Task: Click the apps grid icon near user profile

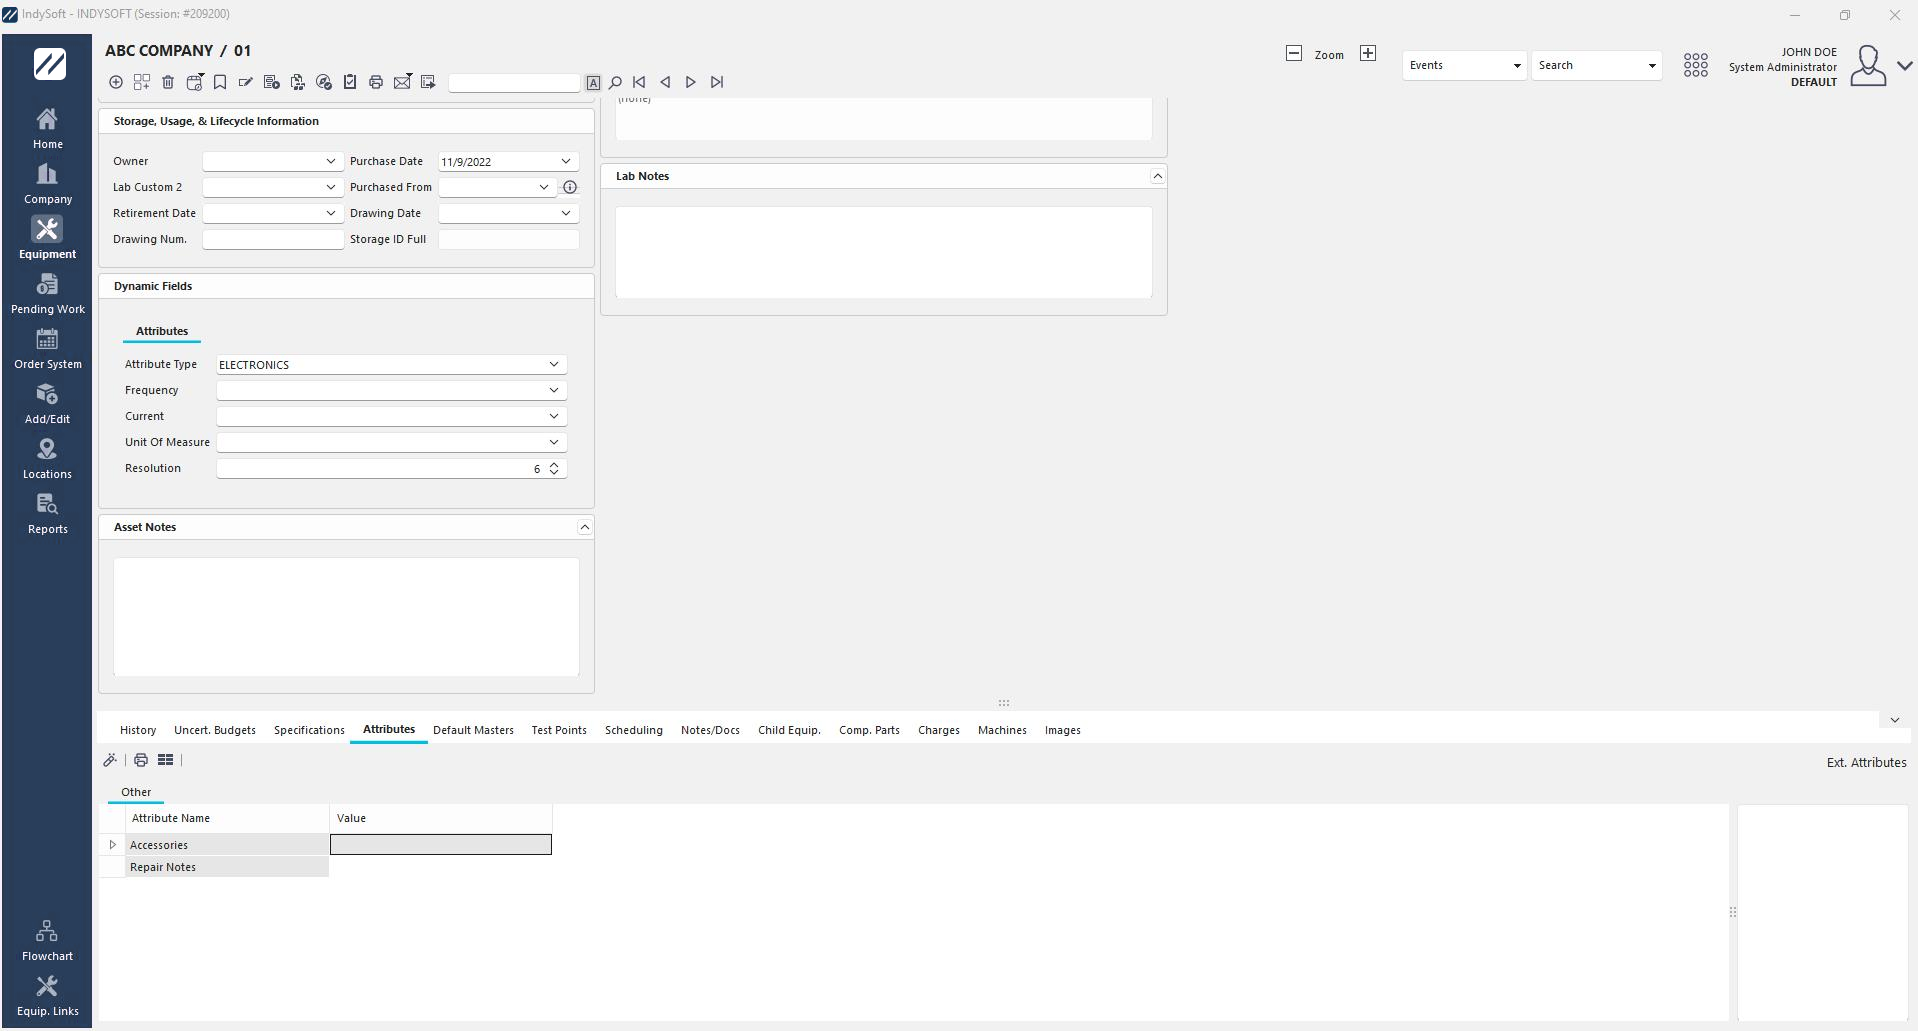Action: tap(1695, 65)
